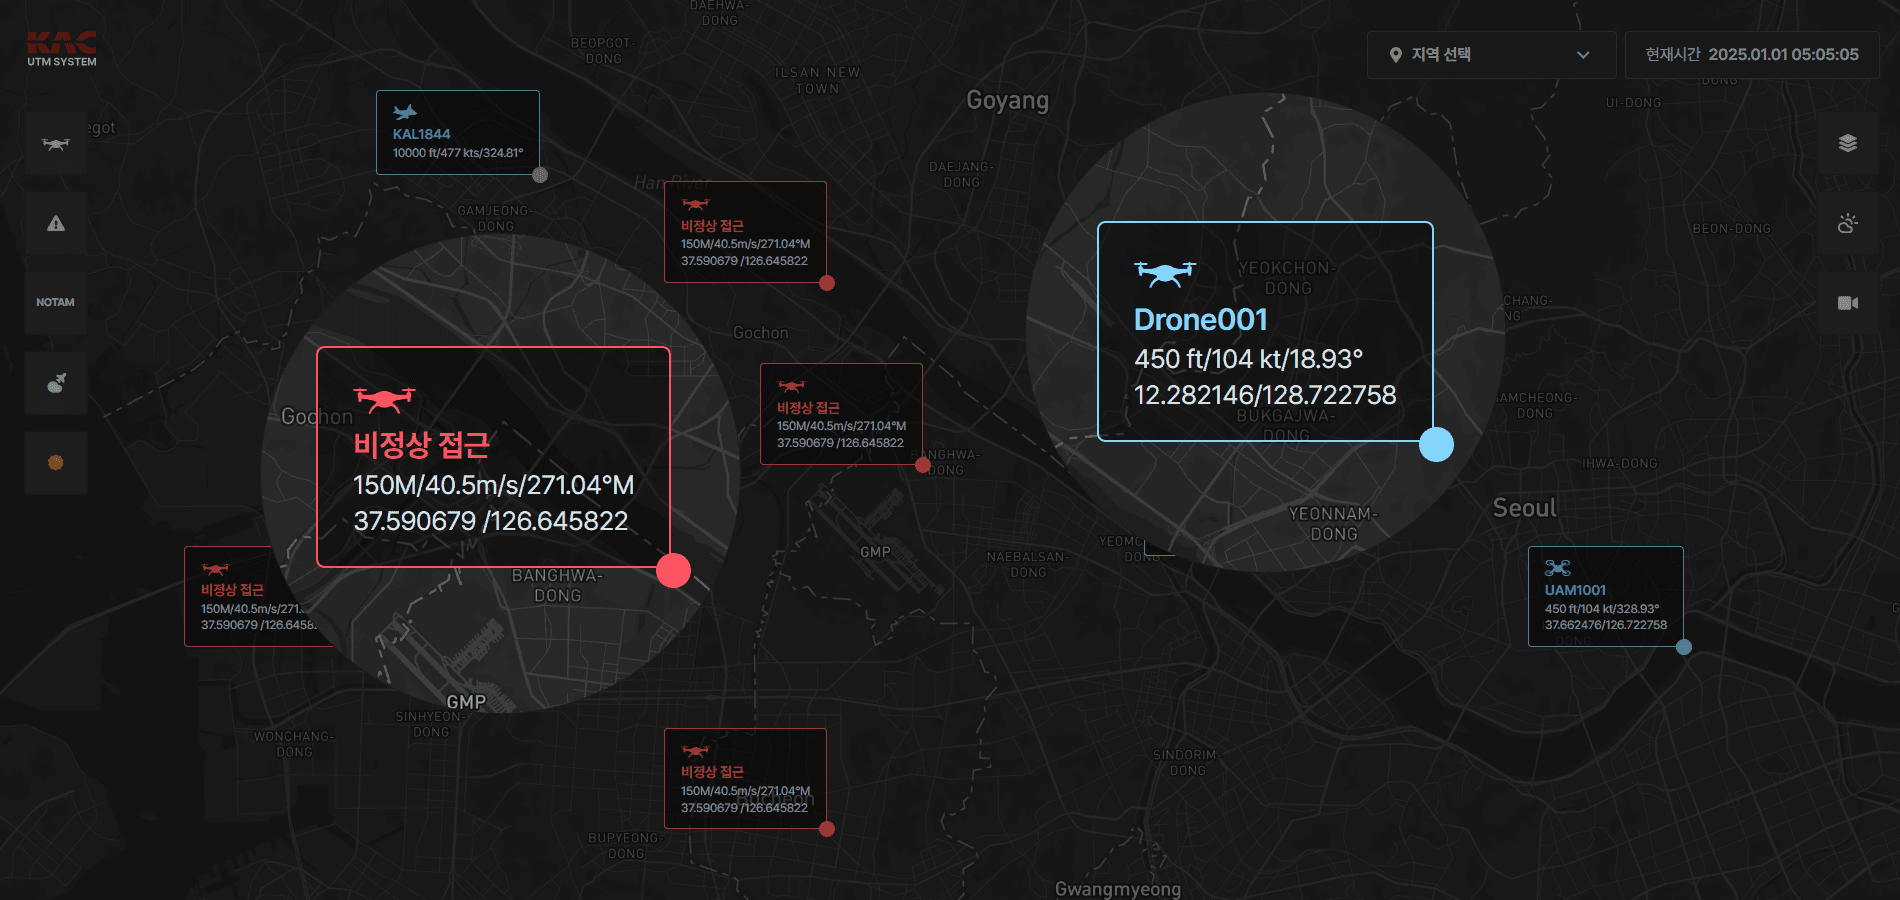Viewport: 1900px width, 900px height.
Task: Select the orange round sidebar icon
Action: 56,462
